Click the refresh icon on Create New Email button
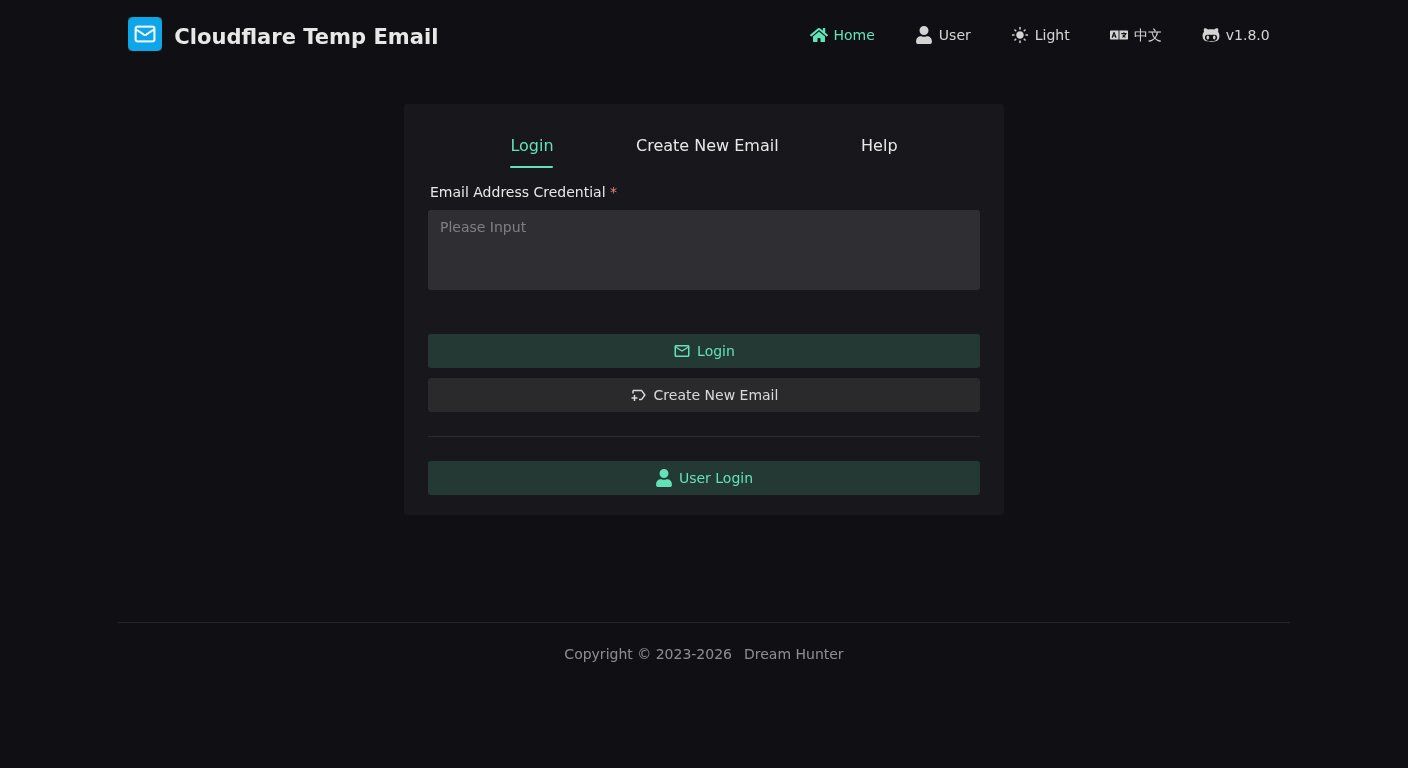1408x768 pixels. click(x=638, y=395)
